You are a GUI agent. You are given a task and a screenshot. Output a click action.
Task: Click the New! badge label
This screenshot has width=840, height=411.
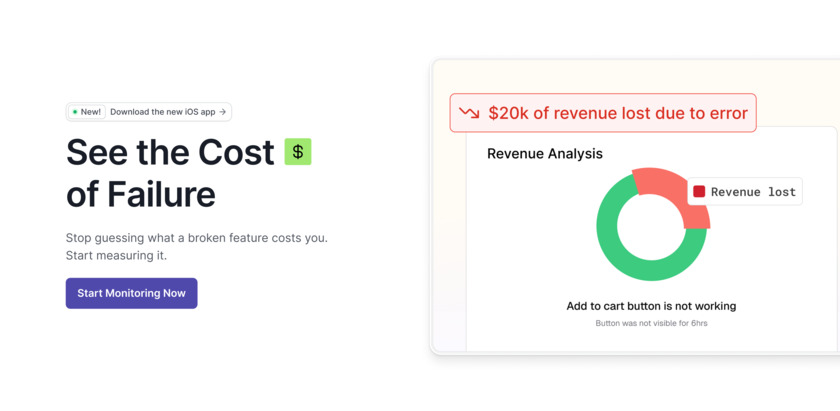pyautogui.click(x=87, y=112)
